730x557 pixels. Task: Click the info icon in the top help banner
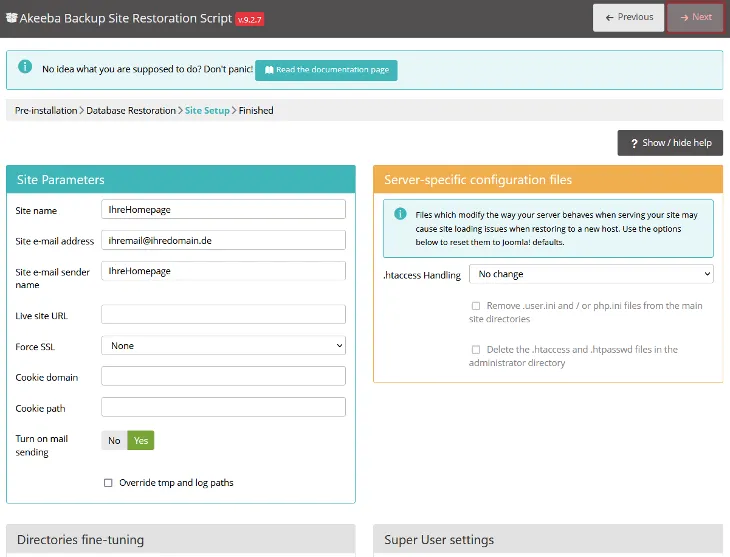pyautogui.click(x=25, y=69)
